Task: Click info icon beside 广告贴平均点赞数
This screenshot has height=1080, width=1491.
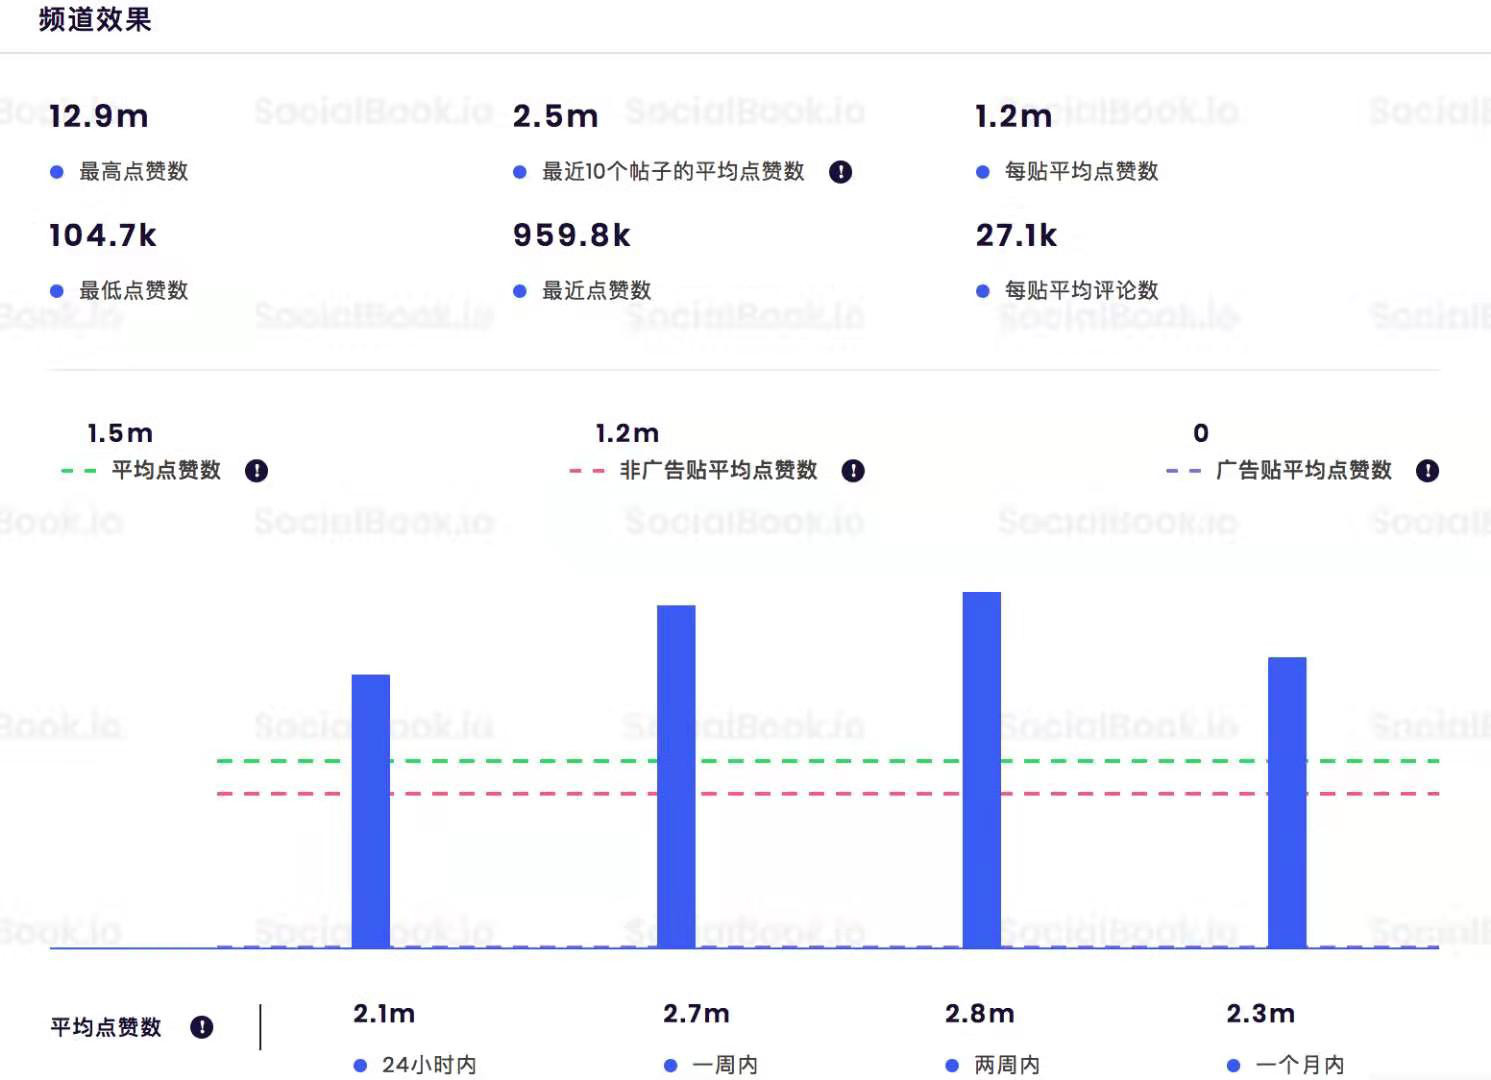Action: [x=1427, y=471]
